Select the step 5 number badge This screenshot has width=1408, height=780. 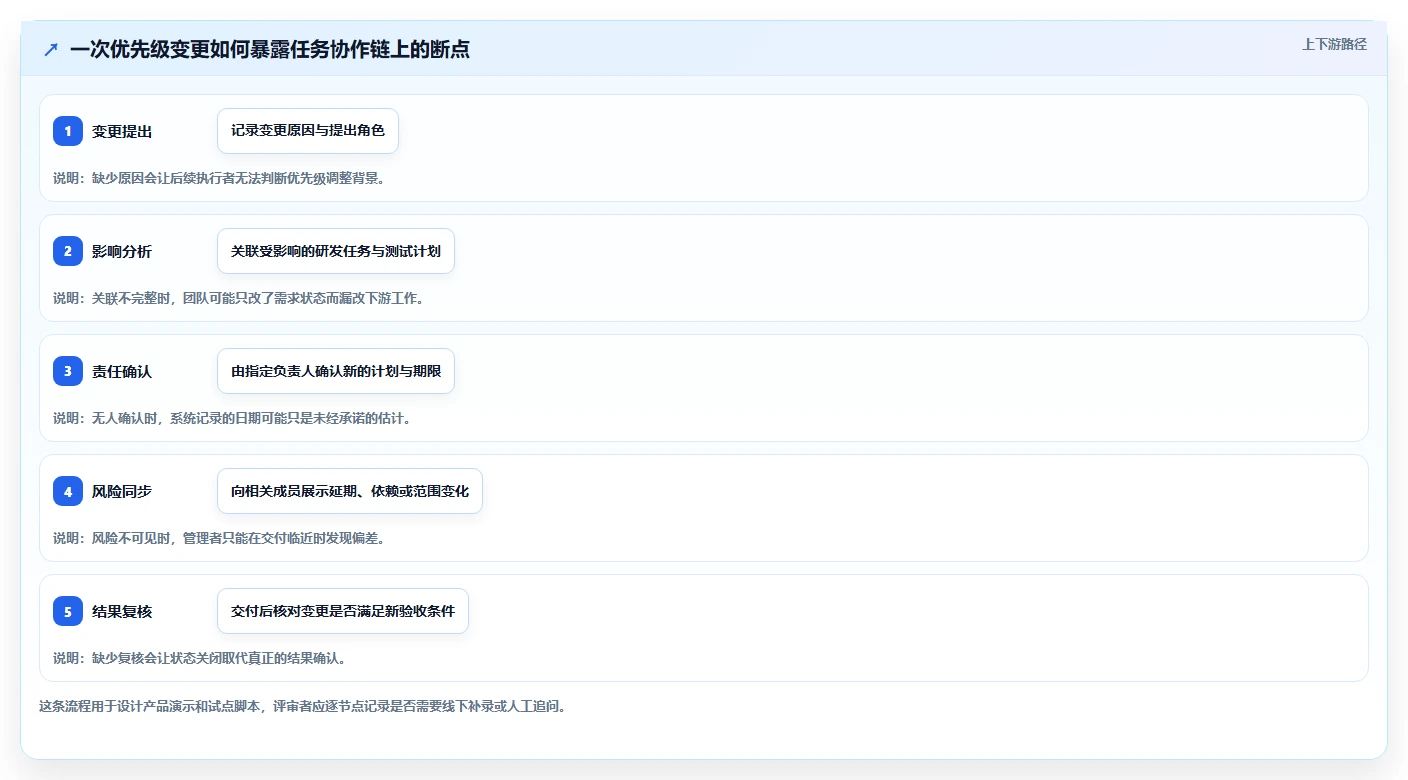68,611
